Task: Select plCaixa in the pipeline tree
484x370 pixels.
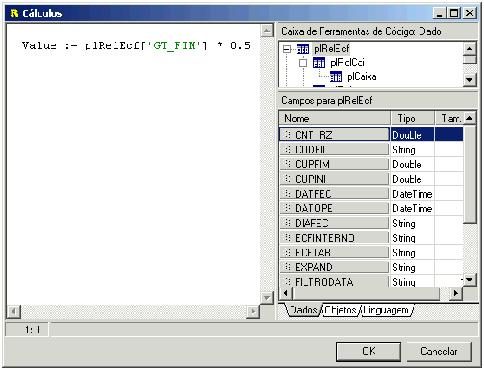Action: pos(362,77)
